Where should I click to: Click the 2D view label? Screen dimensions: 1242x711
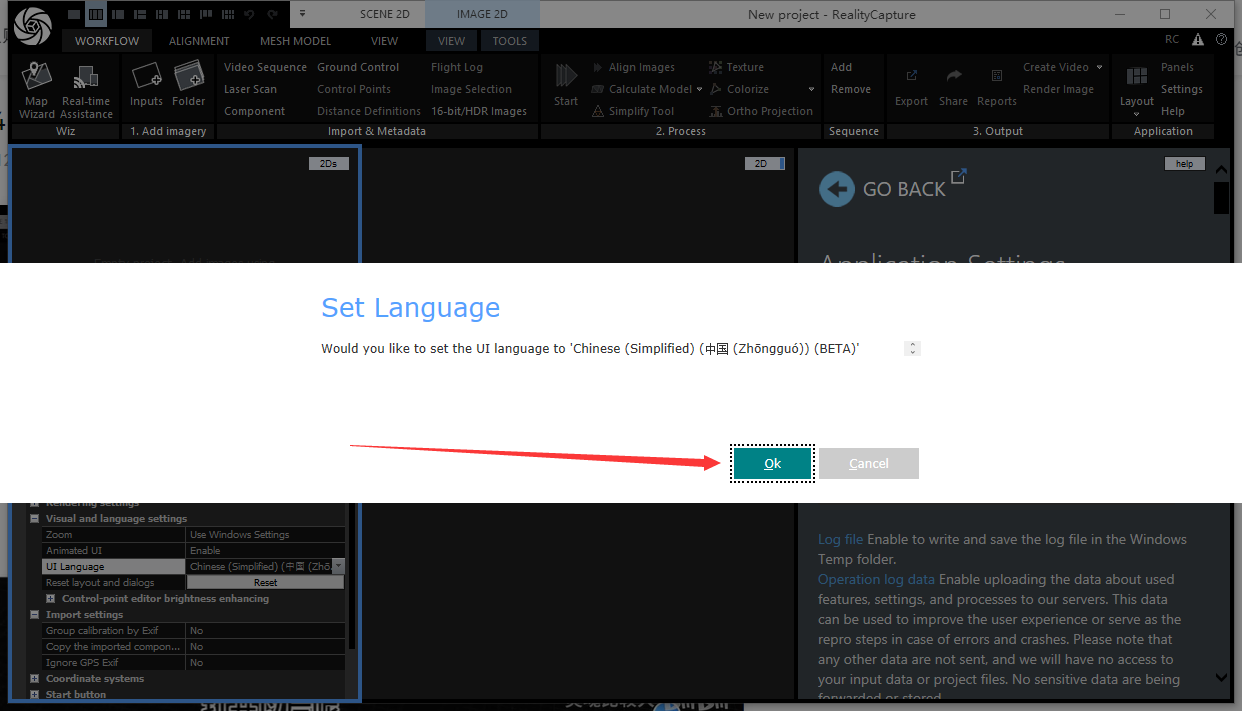[765, 164]
